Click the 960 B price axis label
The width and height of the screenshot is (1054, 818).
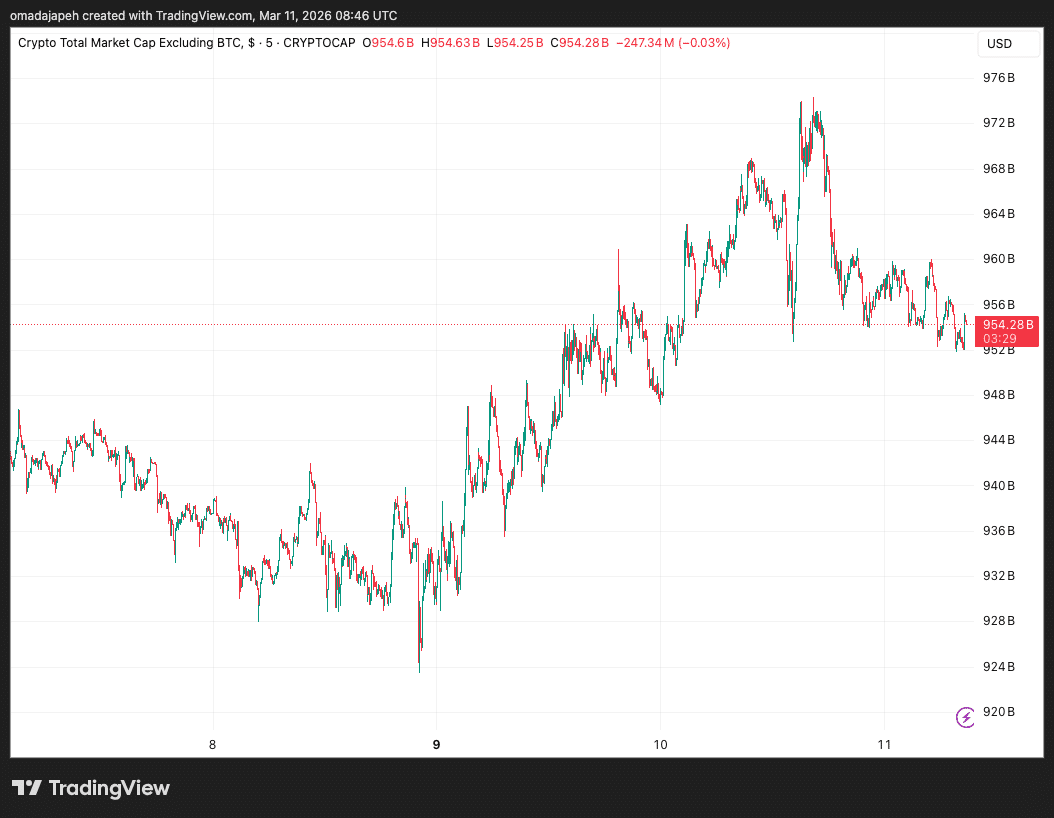[x=999, y=259]
